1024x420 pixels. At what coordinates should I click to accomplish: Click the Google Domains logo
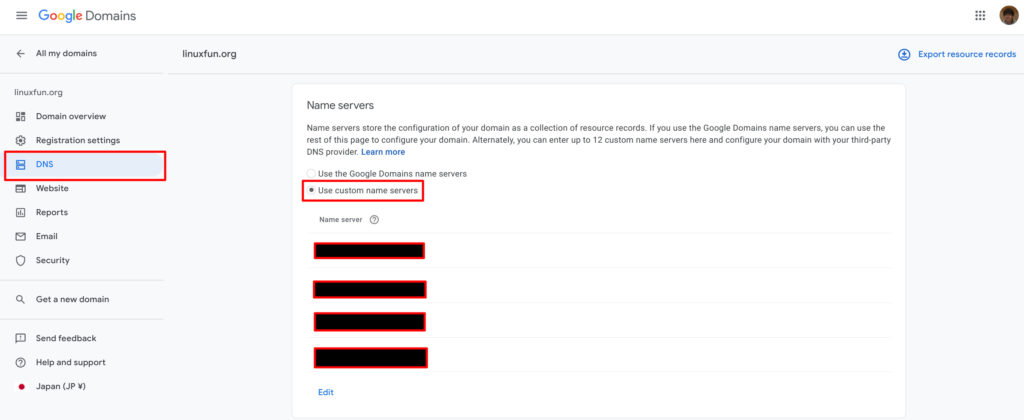coord(87,16)
